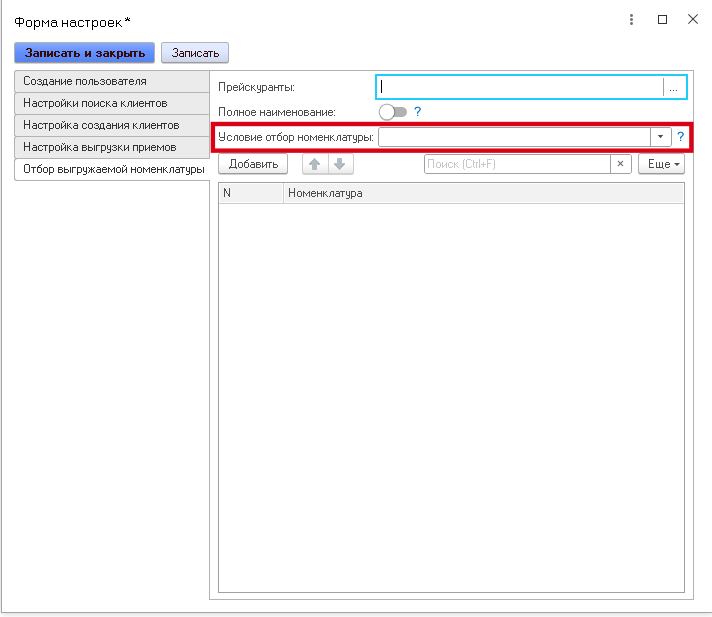
Task: Focus the Поиск (Ctrl+F) search field
Action: [x=516, y=164]
